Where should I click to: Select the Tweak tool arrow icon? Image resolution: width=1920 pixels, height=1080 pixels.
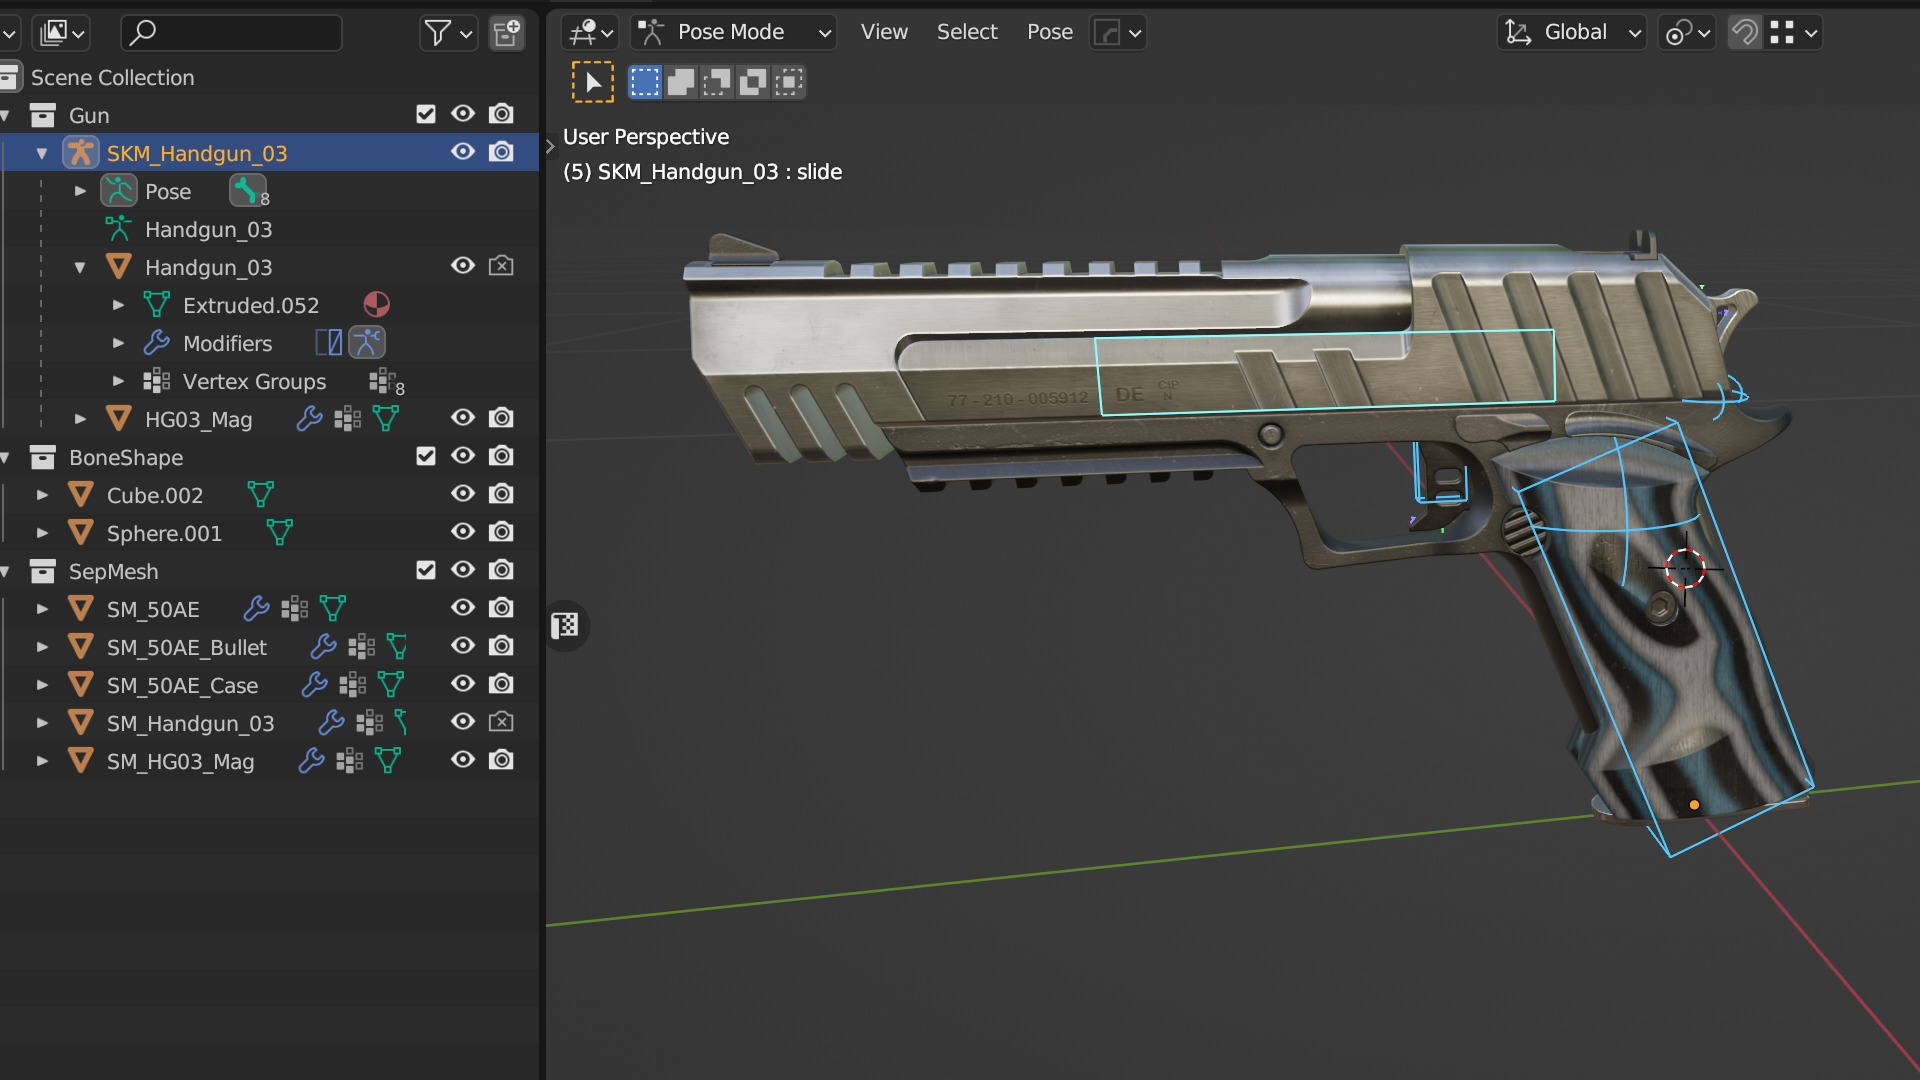[x=592, y=82]
